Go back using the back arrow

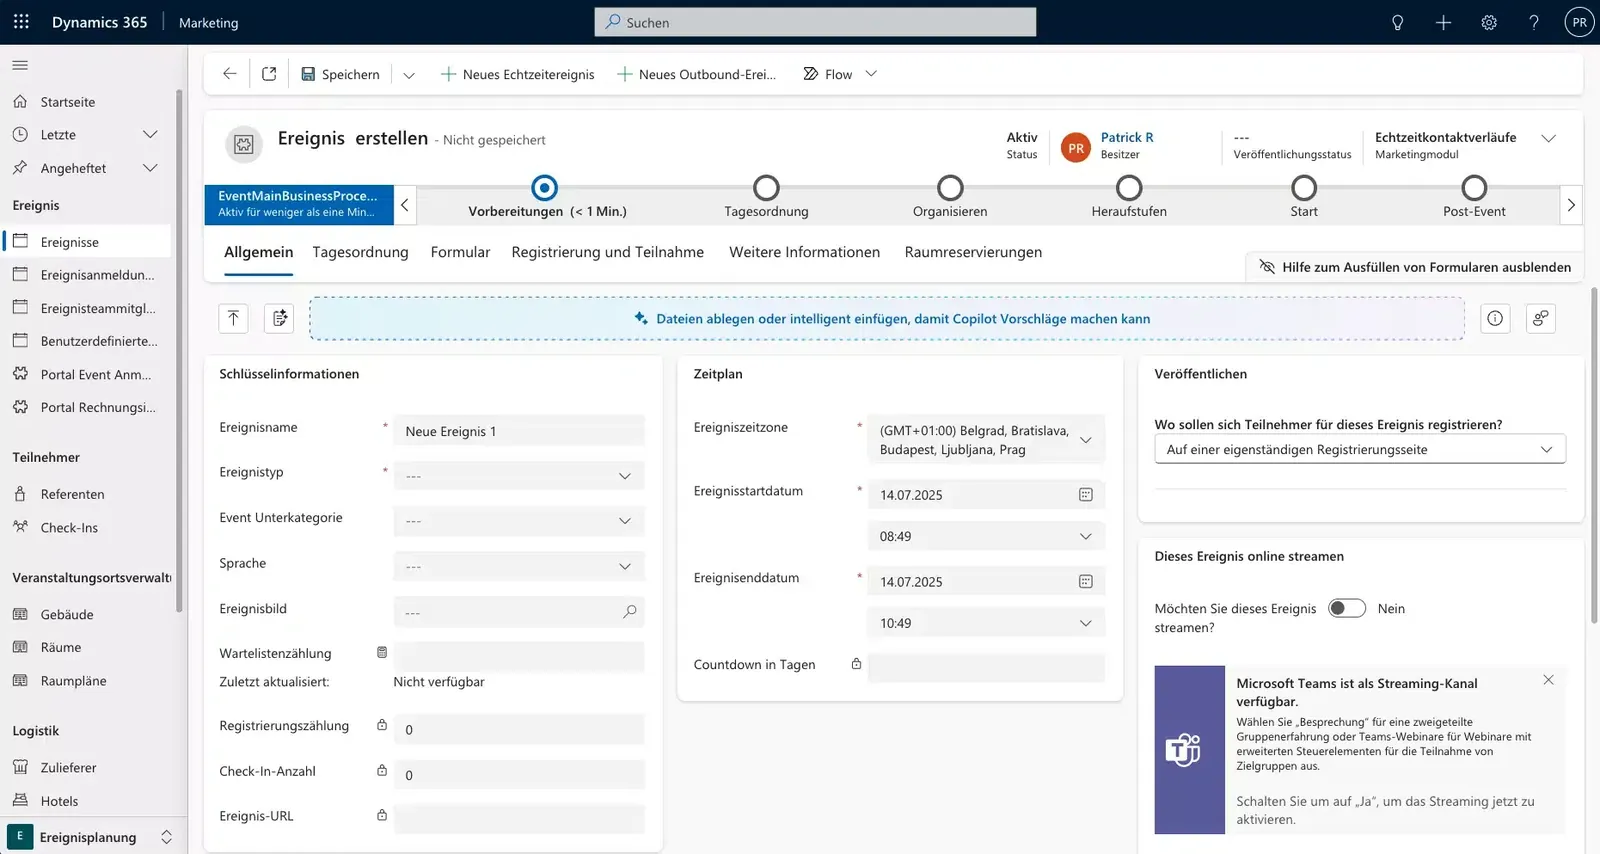click(x=230, y=74)
